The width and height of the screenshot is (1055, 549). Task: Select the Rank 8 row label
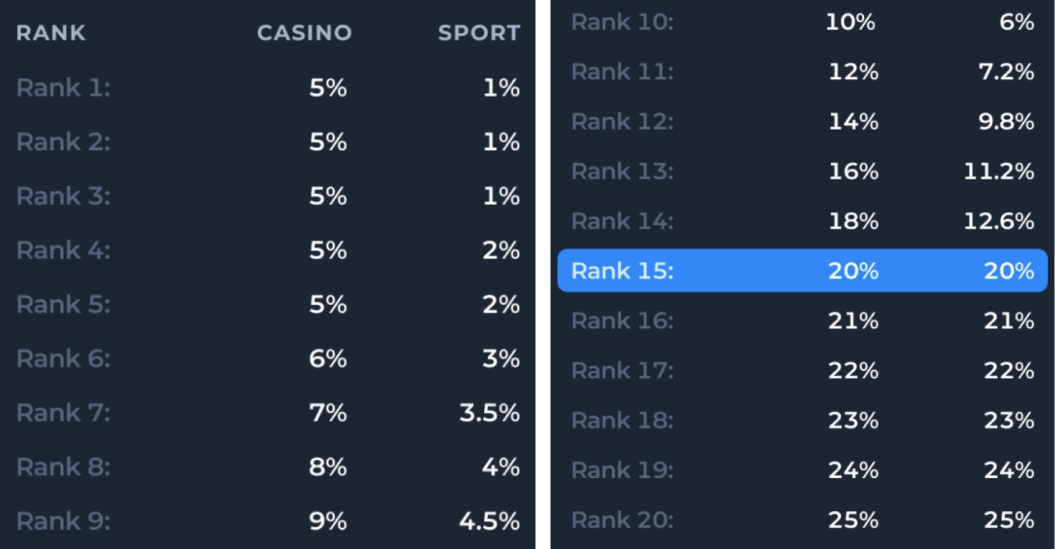(x=63, y=466)
